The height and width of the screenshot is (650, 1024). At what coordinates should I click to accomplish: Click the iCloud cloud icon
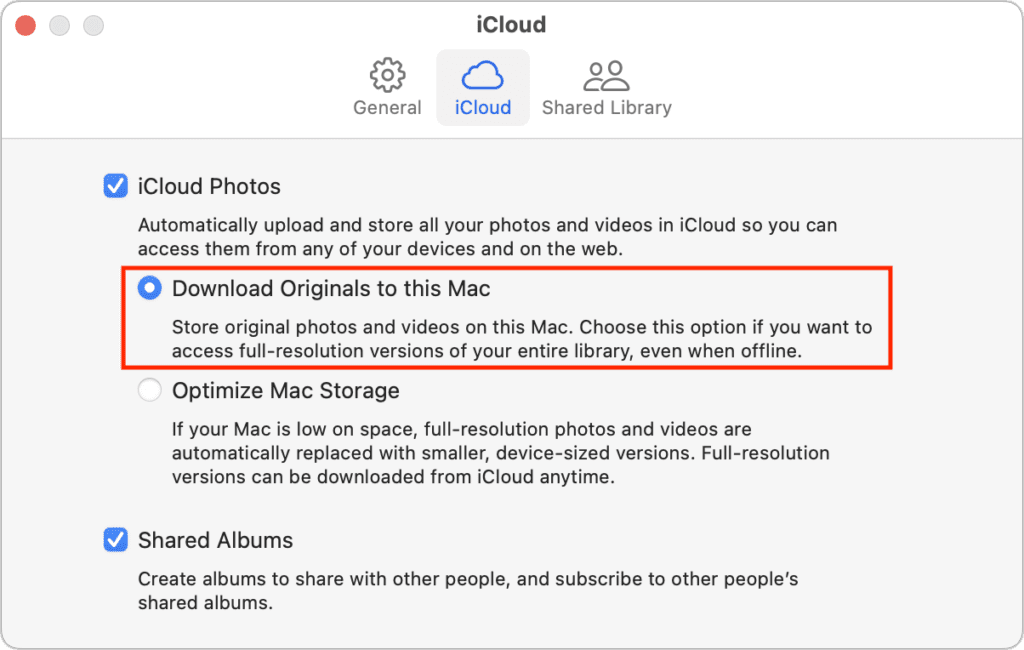483,75
